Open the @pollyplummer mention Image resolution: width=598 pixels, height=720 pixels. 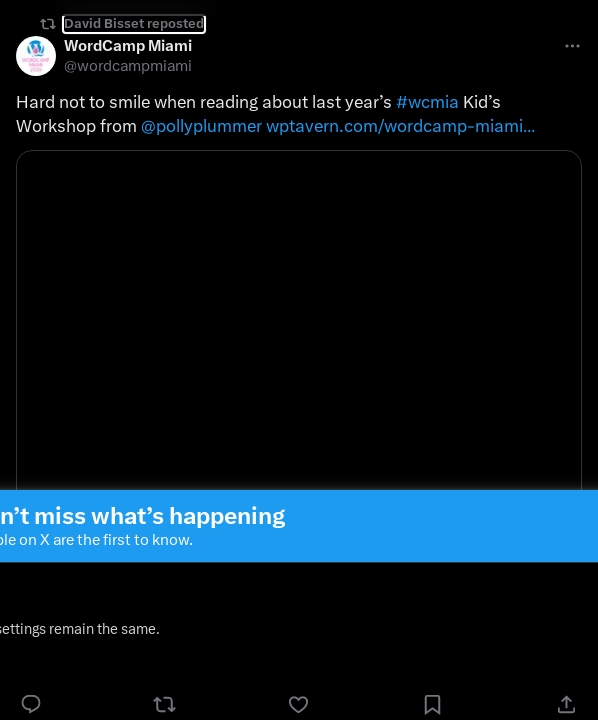[x=201, y=126]
